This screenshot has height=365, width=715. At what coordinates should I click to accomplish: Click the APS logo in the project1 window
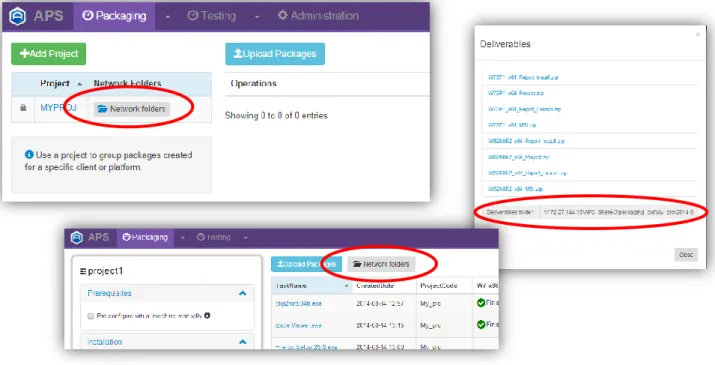point(77,238)
